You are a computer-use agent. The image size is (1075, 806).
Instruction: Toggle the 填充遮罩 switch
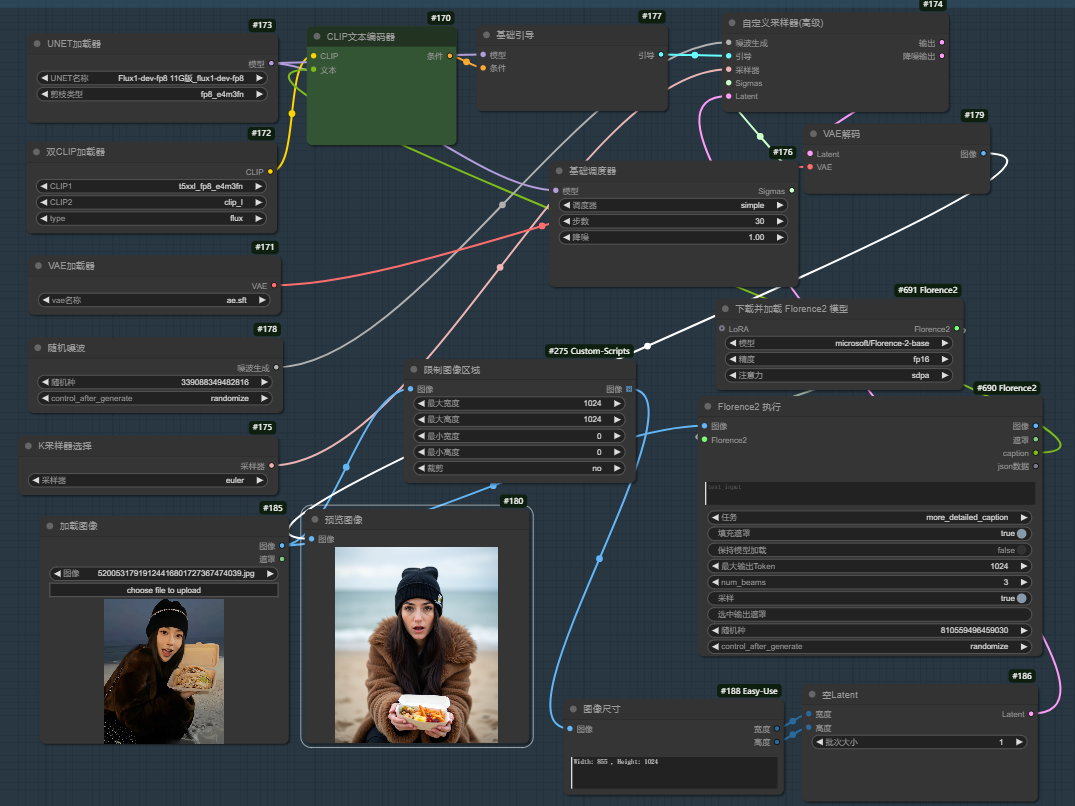(1022, 534)
